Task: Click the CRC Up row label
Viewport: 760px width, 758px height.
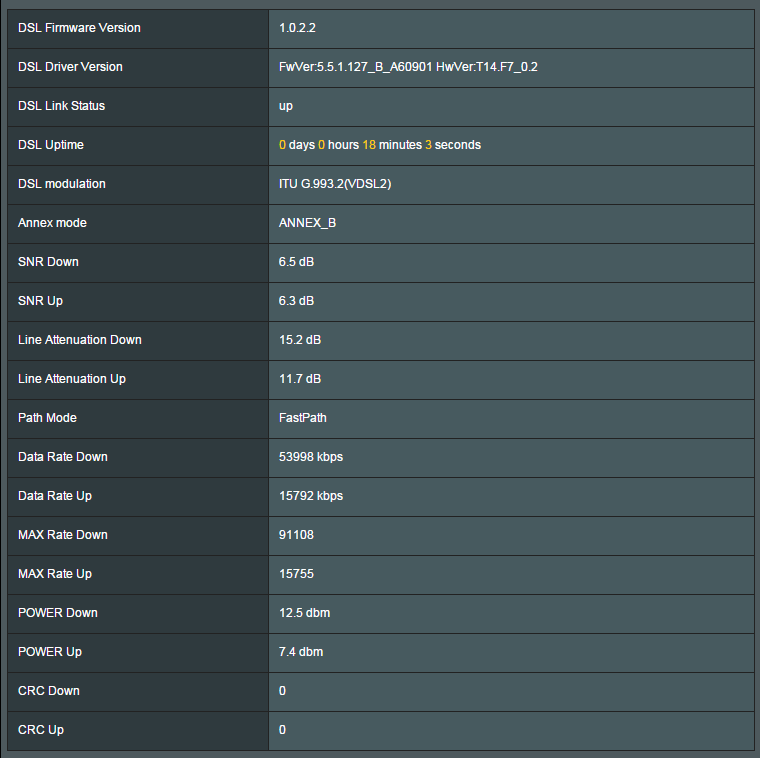Action: coord(41,730)
